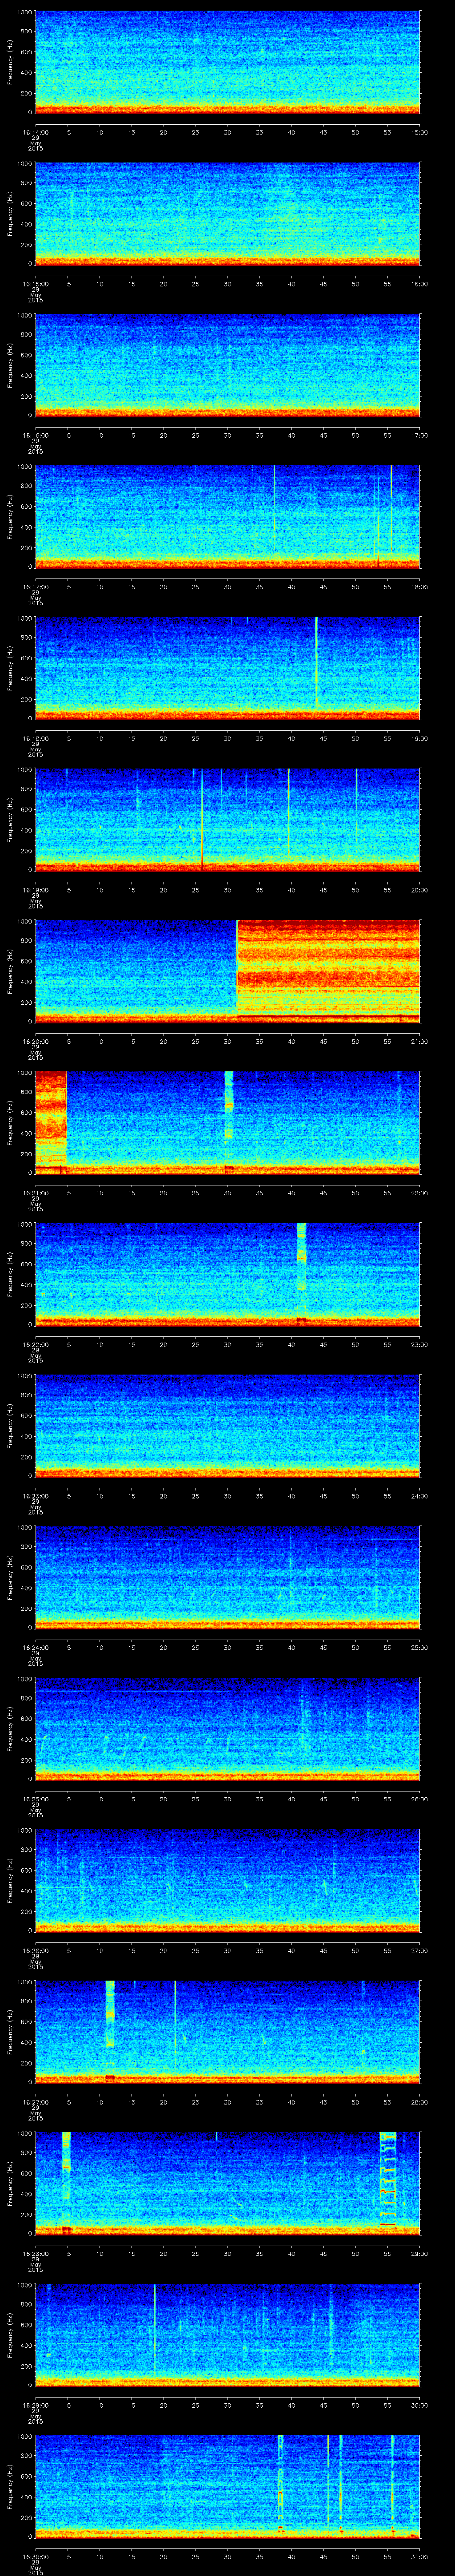This screenshot has height=2576, width=455.
Task: Select the 'Frequency (Hz)' axis label of the 16:14:00 panel
Action: tap(10, 62)
